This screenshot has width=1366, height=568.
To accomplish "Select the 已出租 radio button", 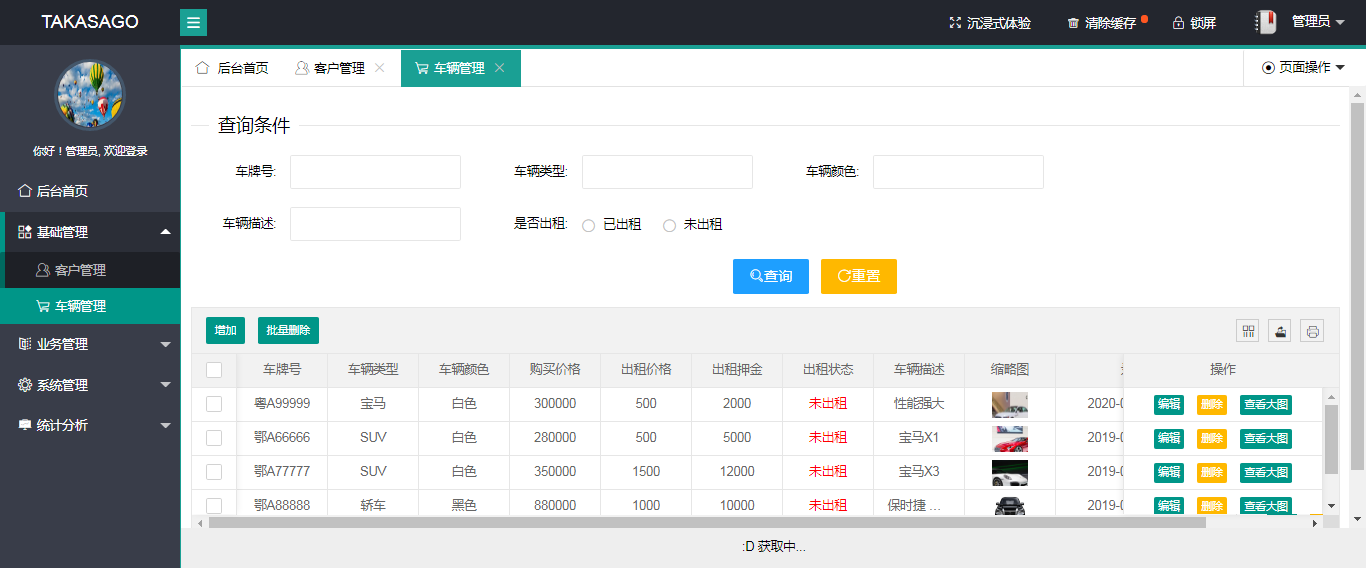I will [x=589, y=226].
